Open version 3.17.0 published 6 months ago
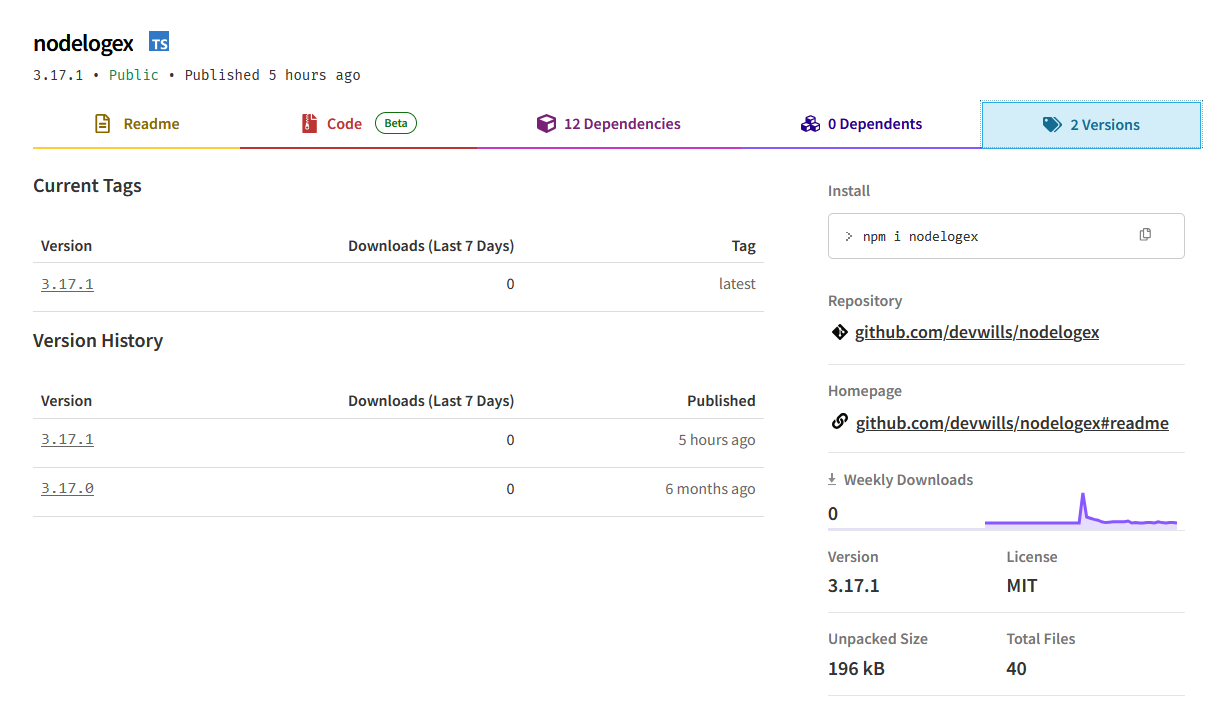 67,488
